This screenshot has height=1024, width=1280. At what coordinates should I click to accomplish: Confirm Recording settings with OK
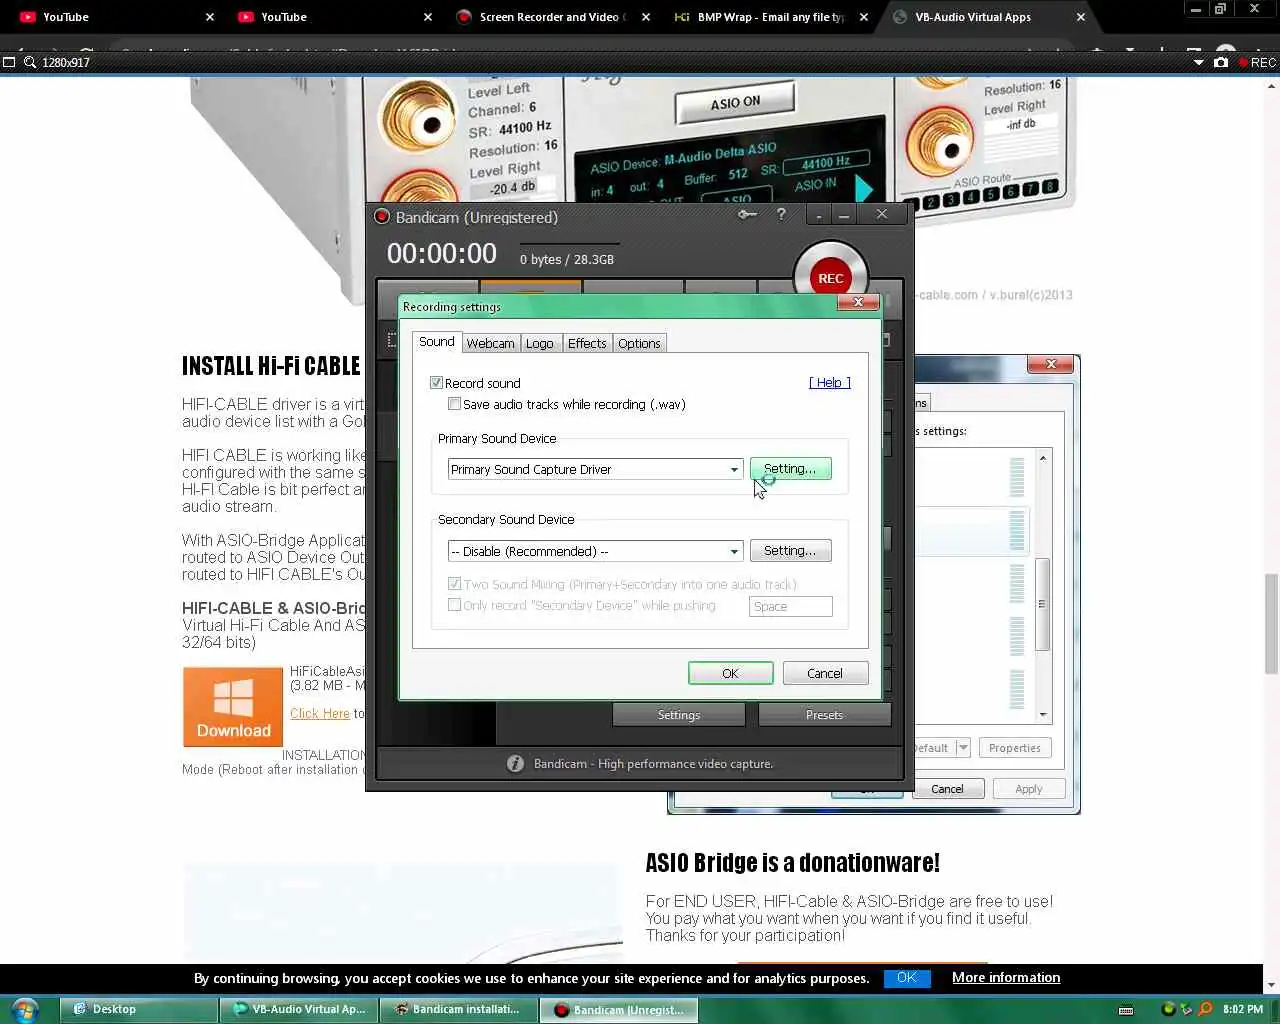click(x=730, y=673)
